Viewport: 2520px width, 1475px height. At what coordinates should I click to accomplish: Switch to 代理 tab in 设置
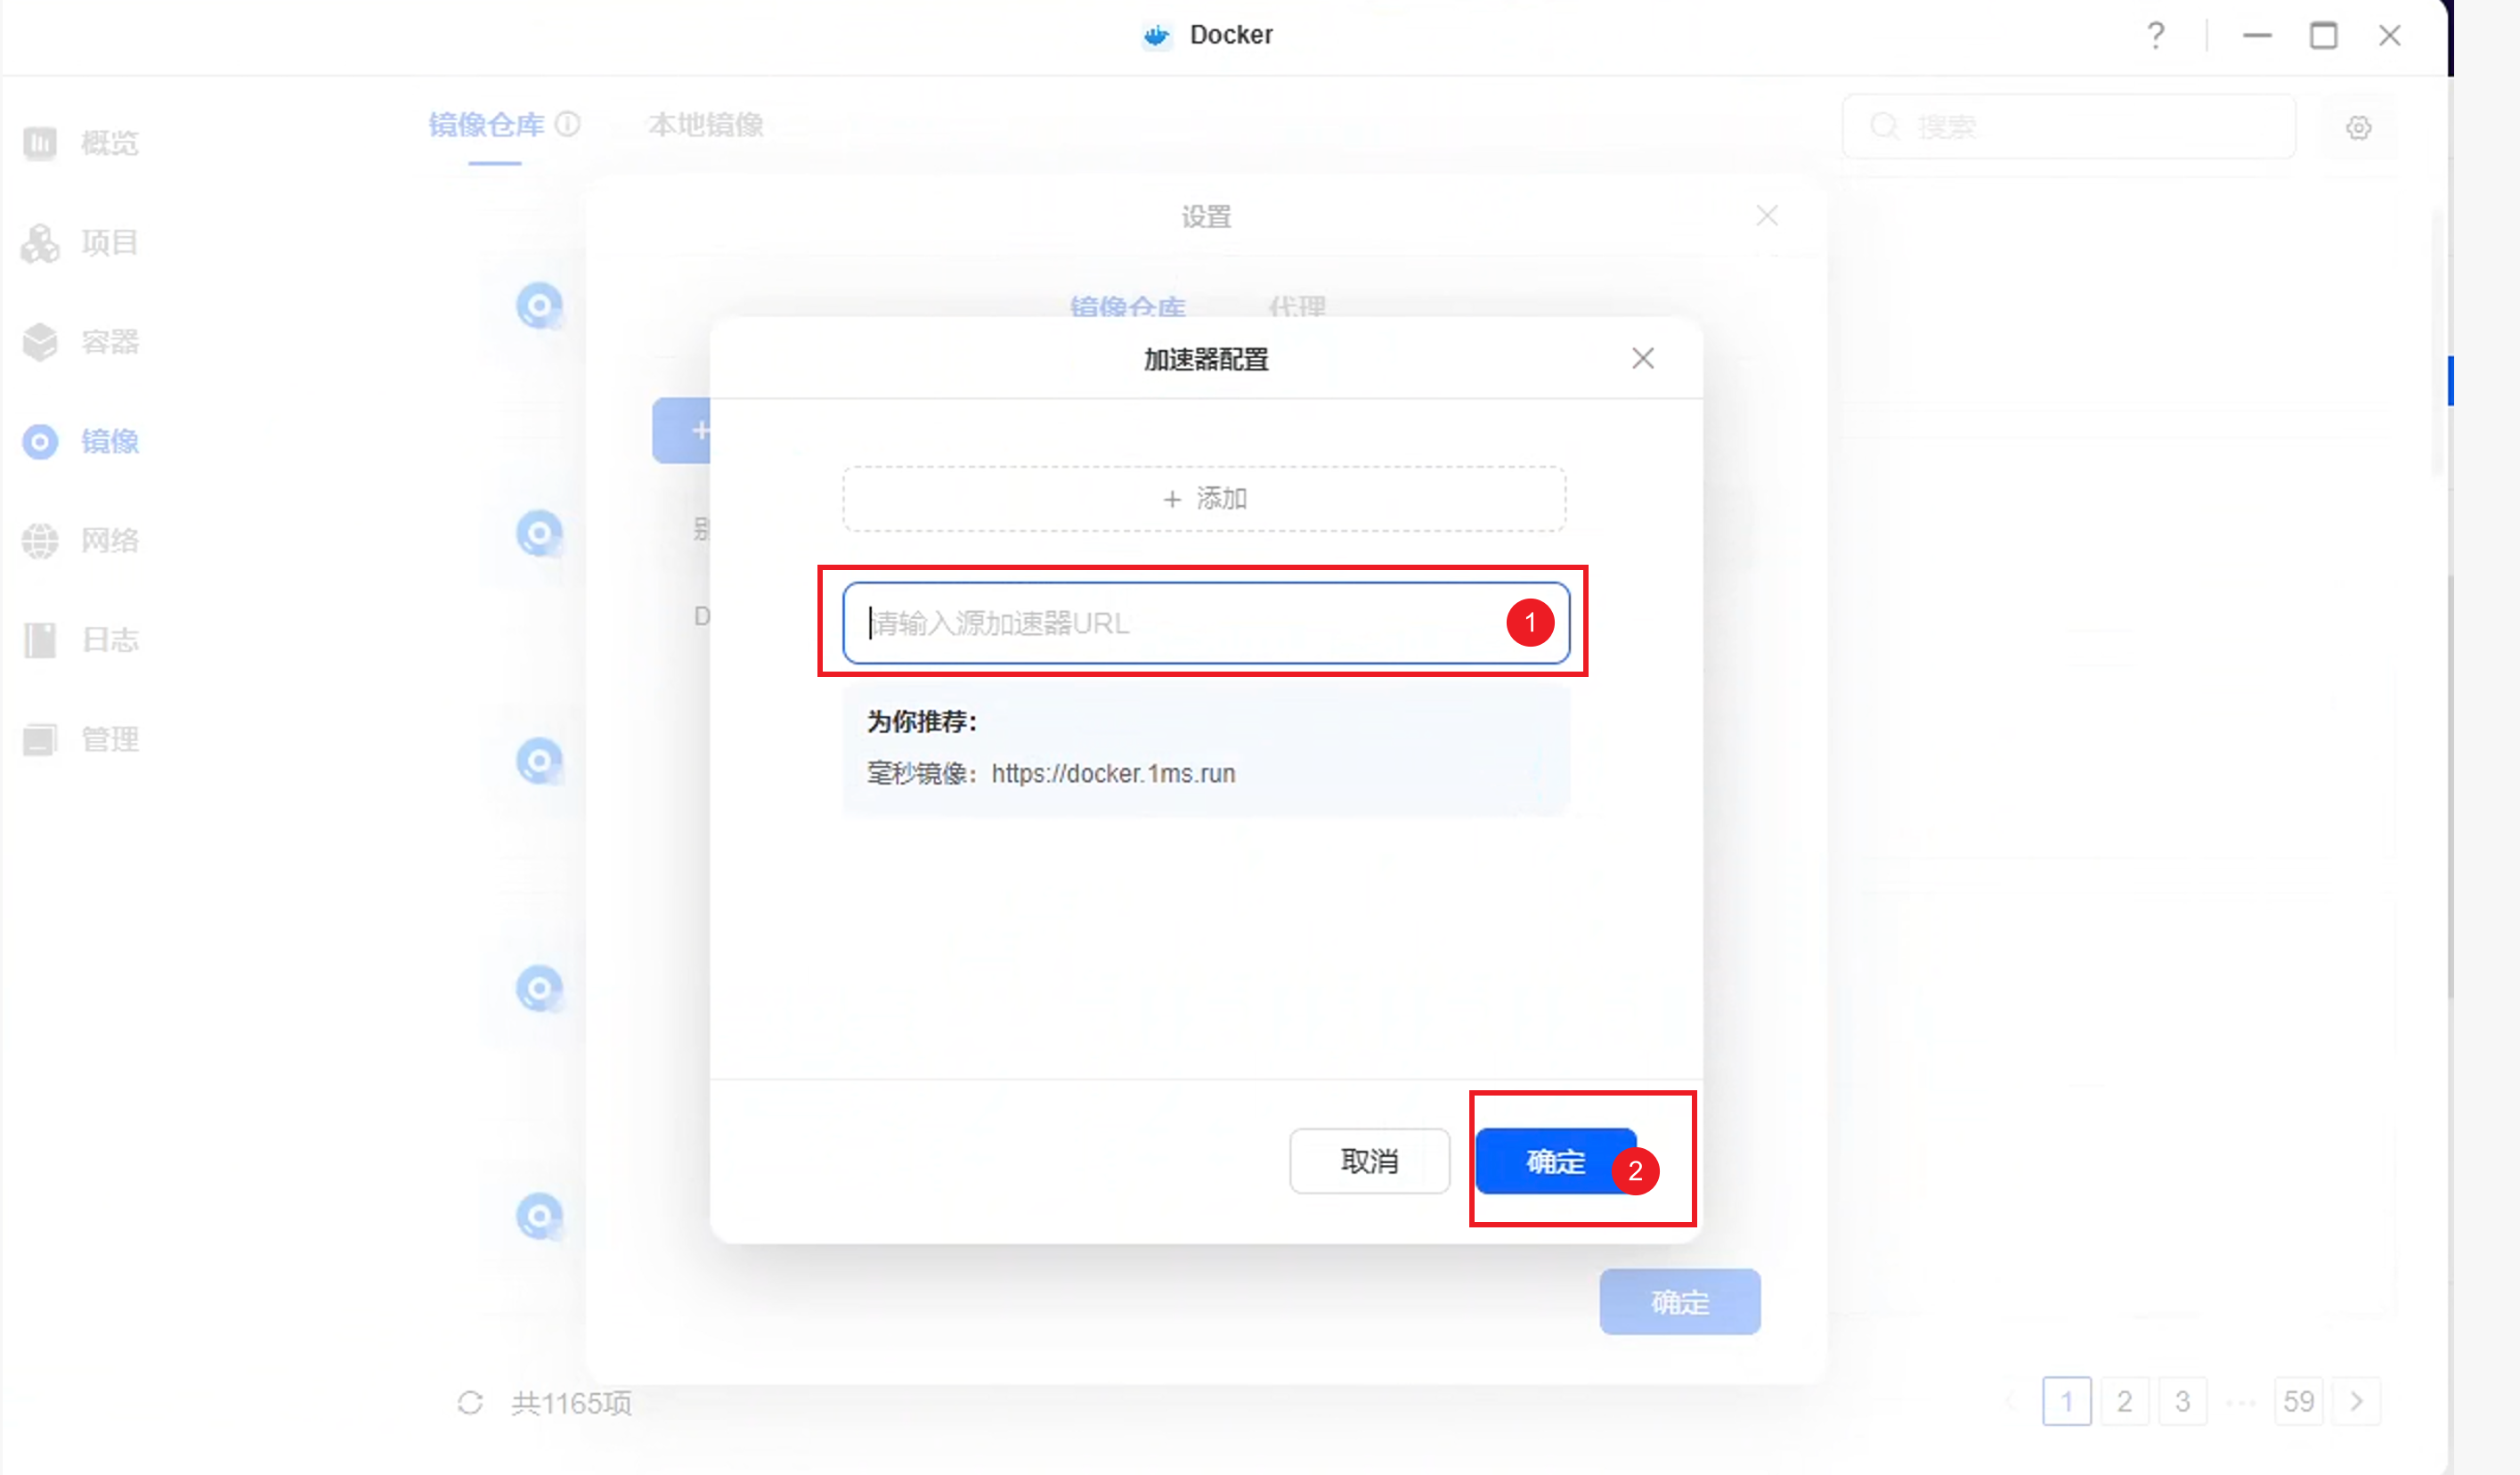pos(1297,306)
